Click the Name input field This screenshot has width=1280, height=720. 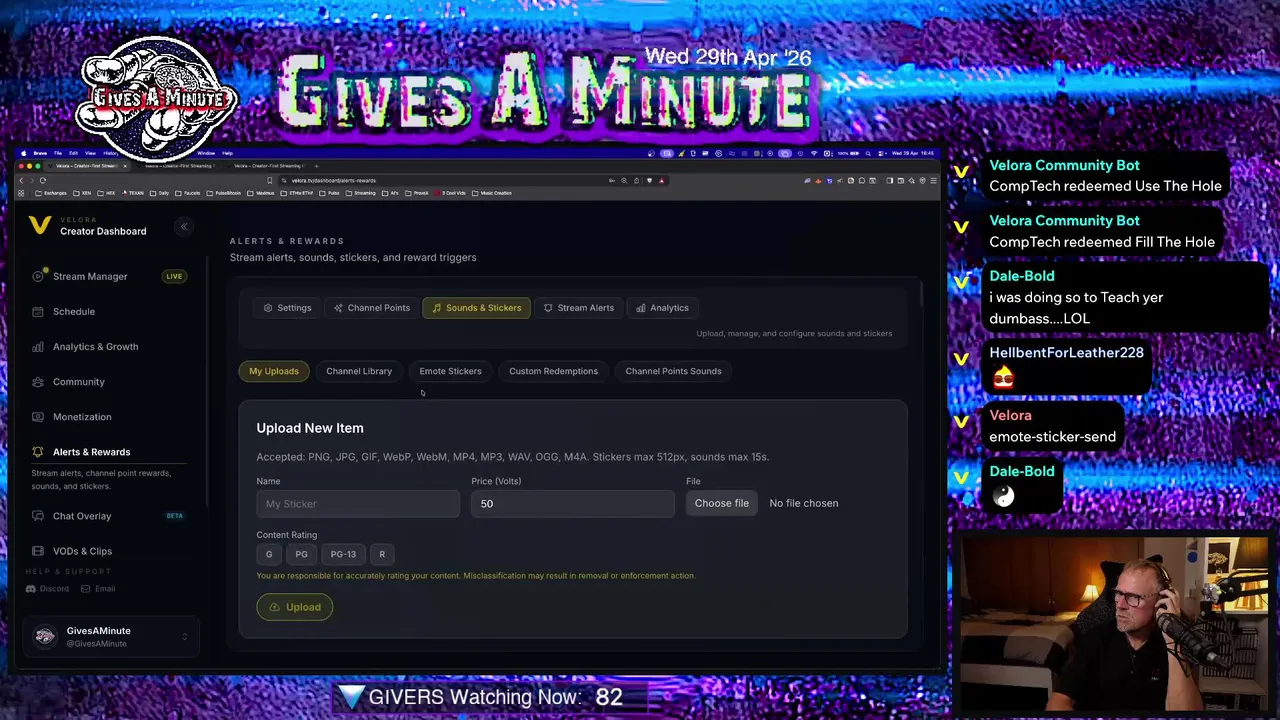(x=358, y=504)
